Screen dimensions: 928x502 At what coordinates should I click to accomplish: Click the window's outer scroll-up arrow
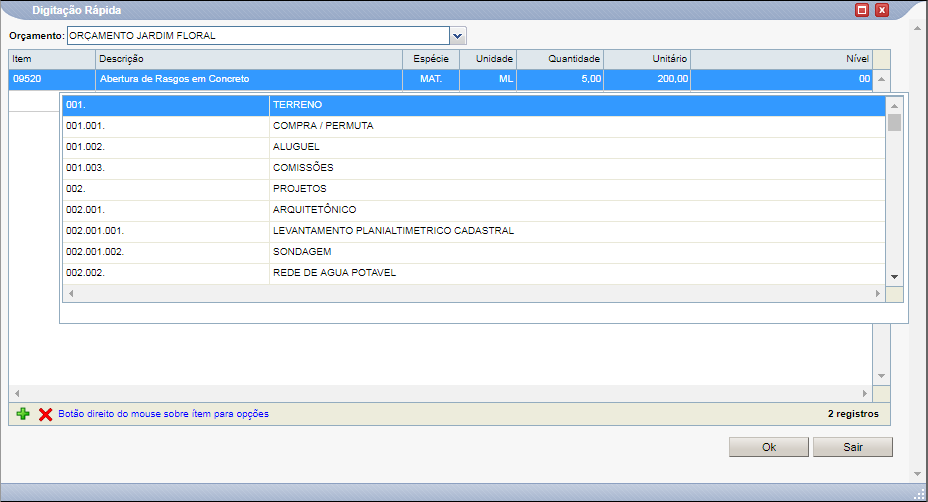918,28
